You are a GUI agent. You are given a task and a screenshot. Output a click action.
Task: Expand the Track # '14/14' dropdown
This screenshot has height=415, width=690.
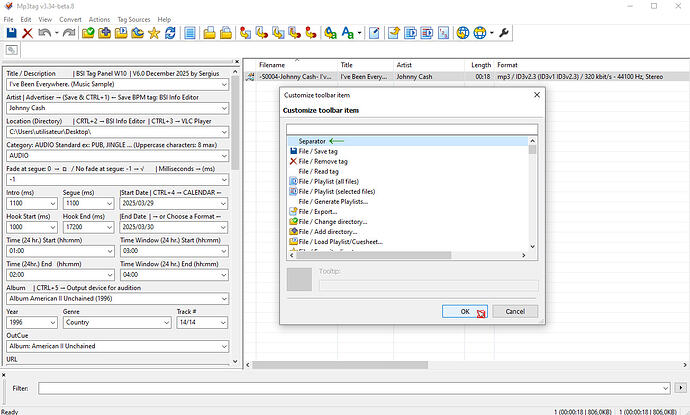click(x=223, y=323)
